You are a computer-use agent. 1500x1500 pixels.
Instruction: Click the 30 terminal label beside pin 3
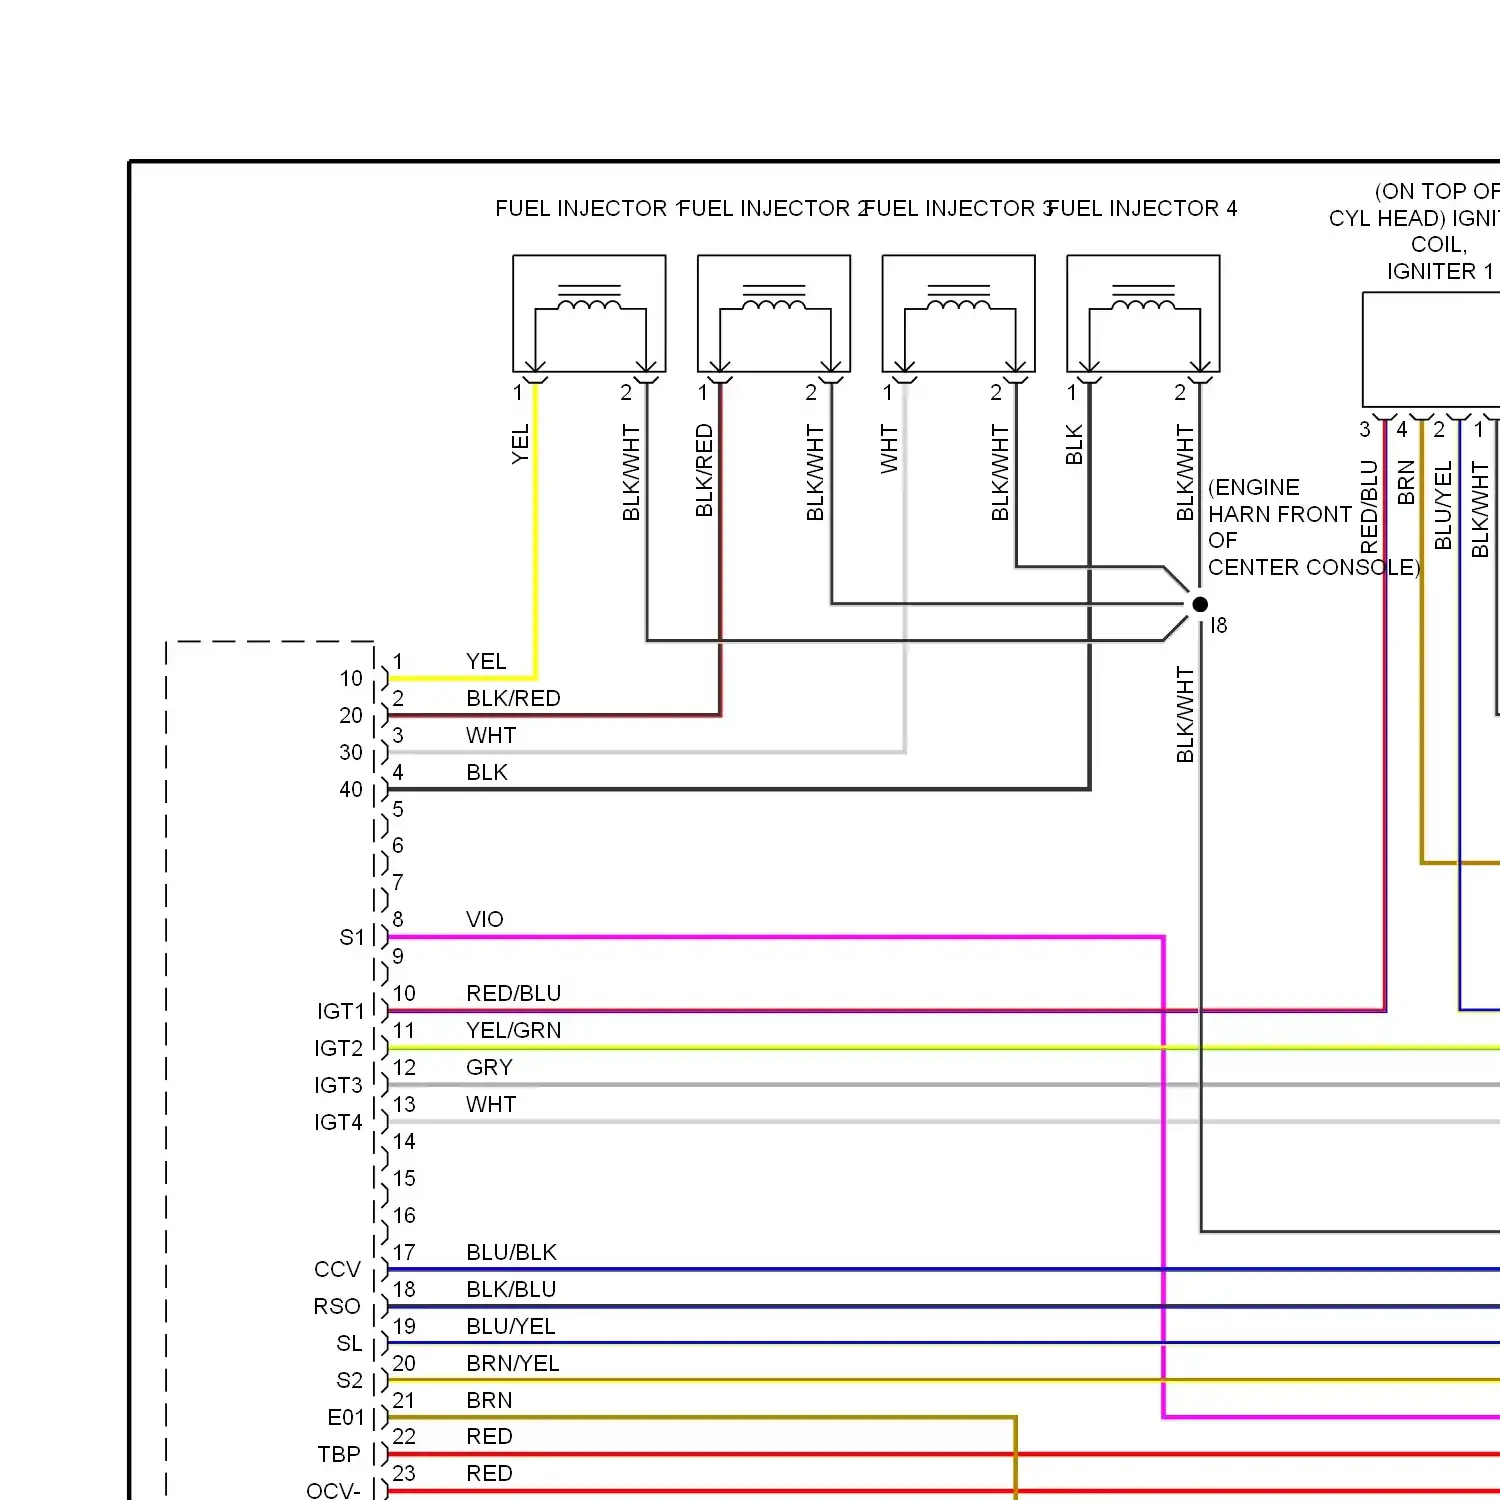tap(351, 752)
